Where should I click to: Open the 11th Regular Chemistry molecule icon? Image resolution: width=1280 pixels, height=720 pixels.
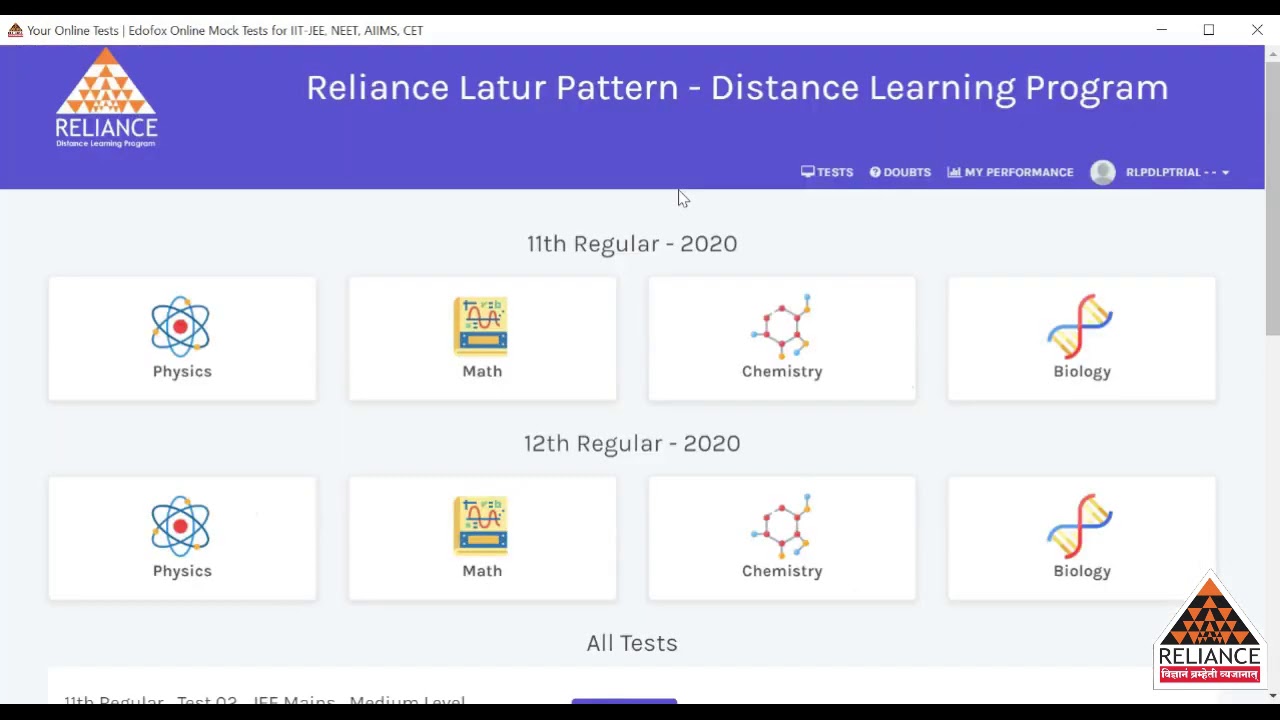click(781, 326)
